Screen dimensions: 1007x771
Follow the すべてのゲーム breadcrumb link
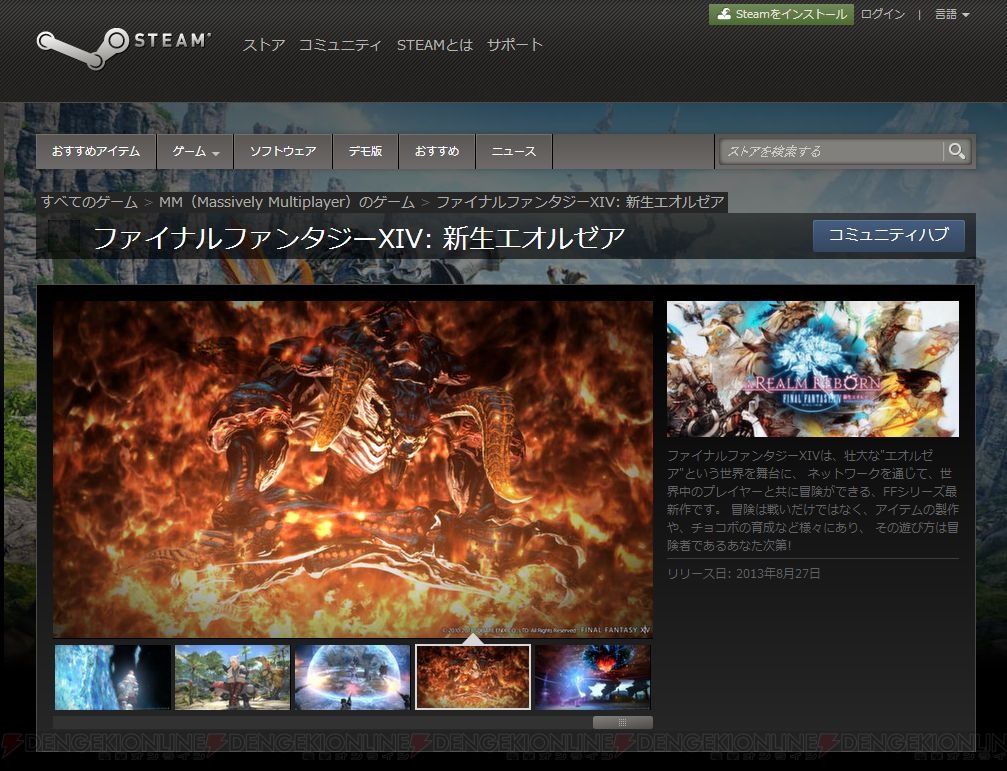[x=89, y=202]
